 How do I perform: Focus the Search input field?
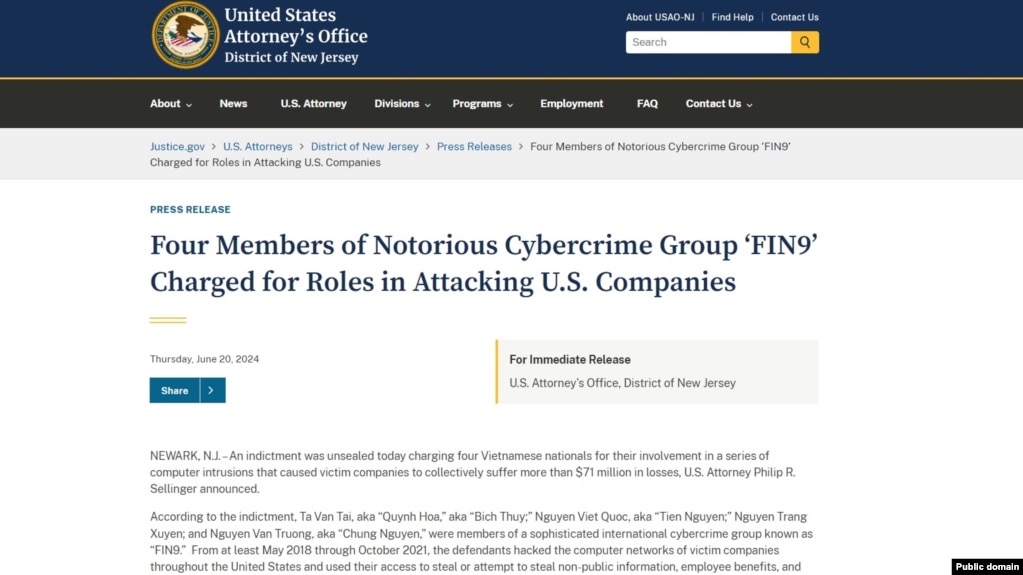click(709, 42)
